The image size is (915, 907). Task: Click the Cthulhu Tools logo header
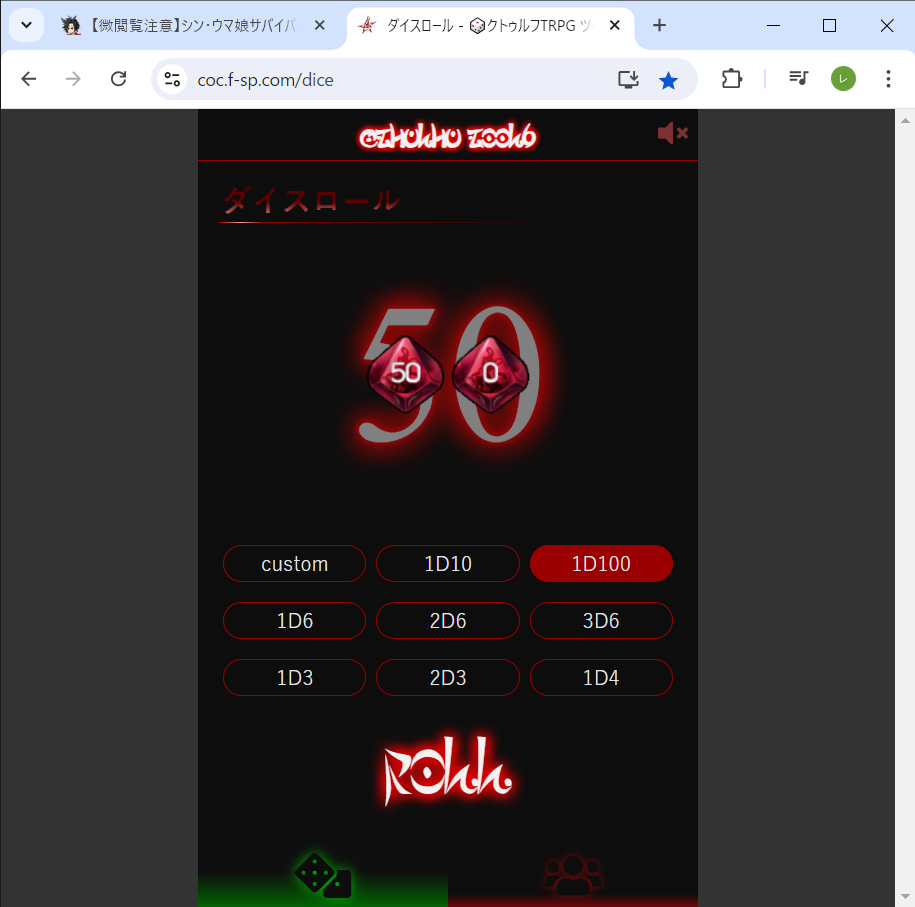448,137
